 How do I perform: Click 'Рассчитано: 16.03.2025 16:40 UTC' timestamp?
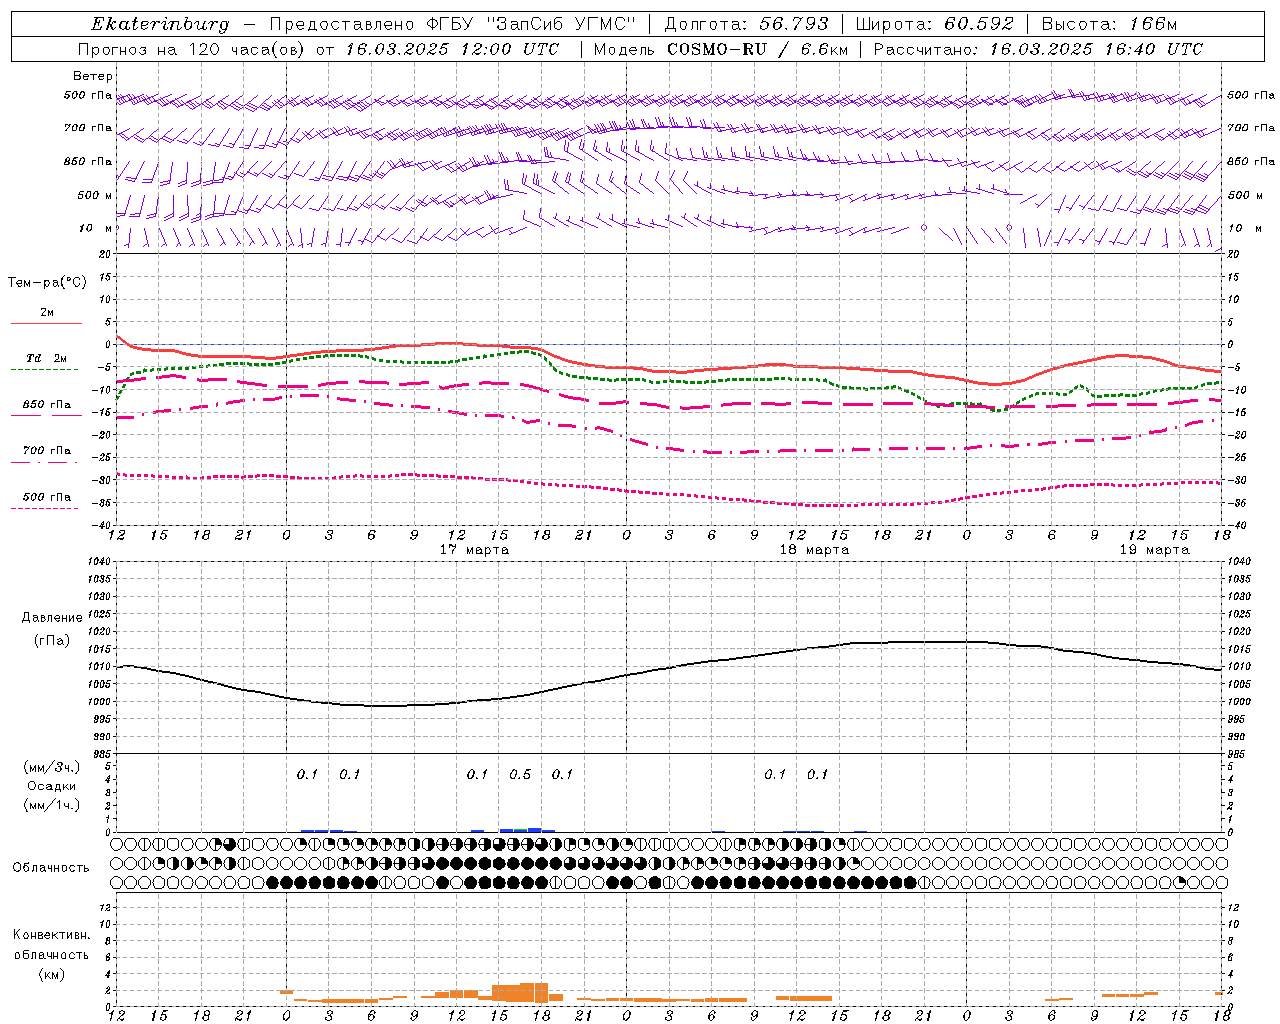tap(1038, 49)
